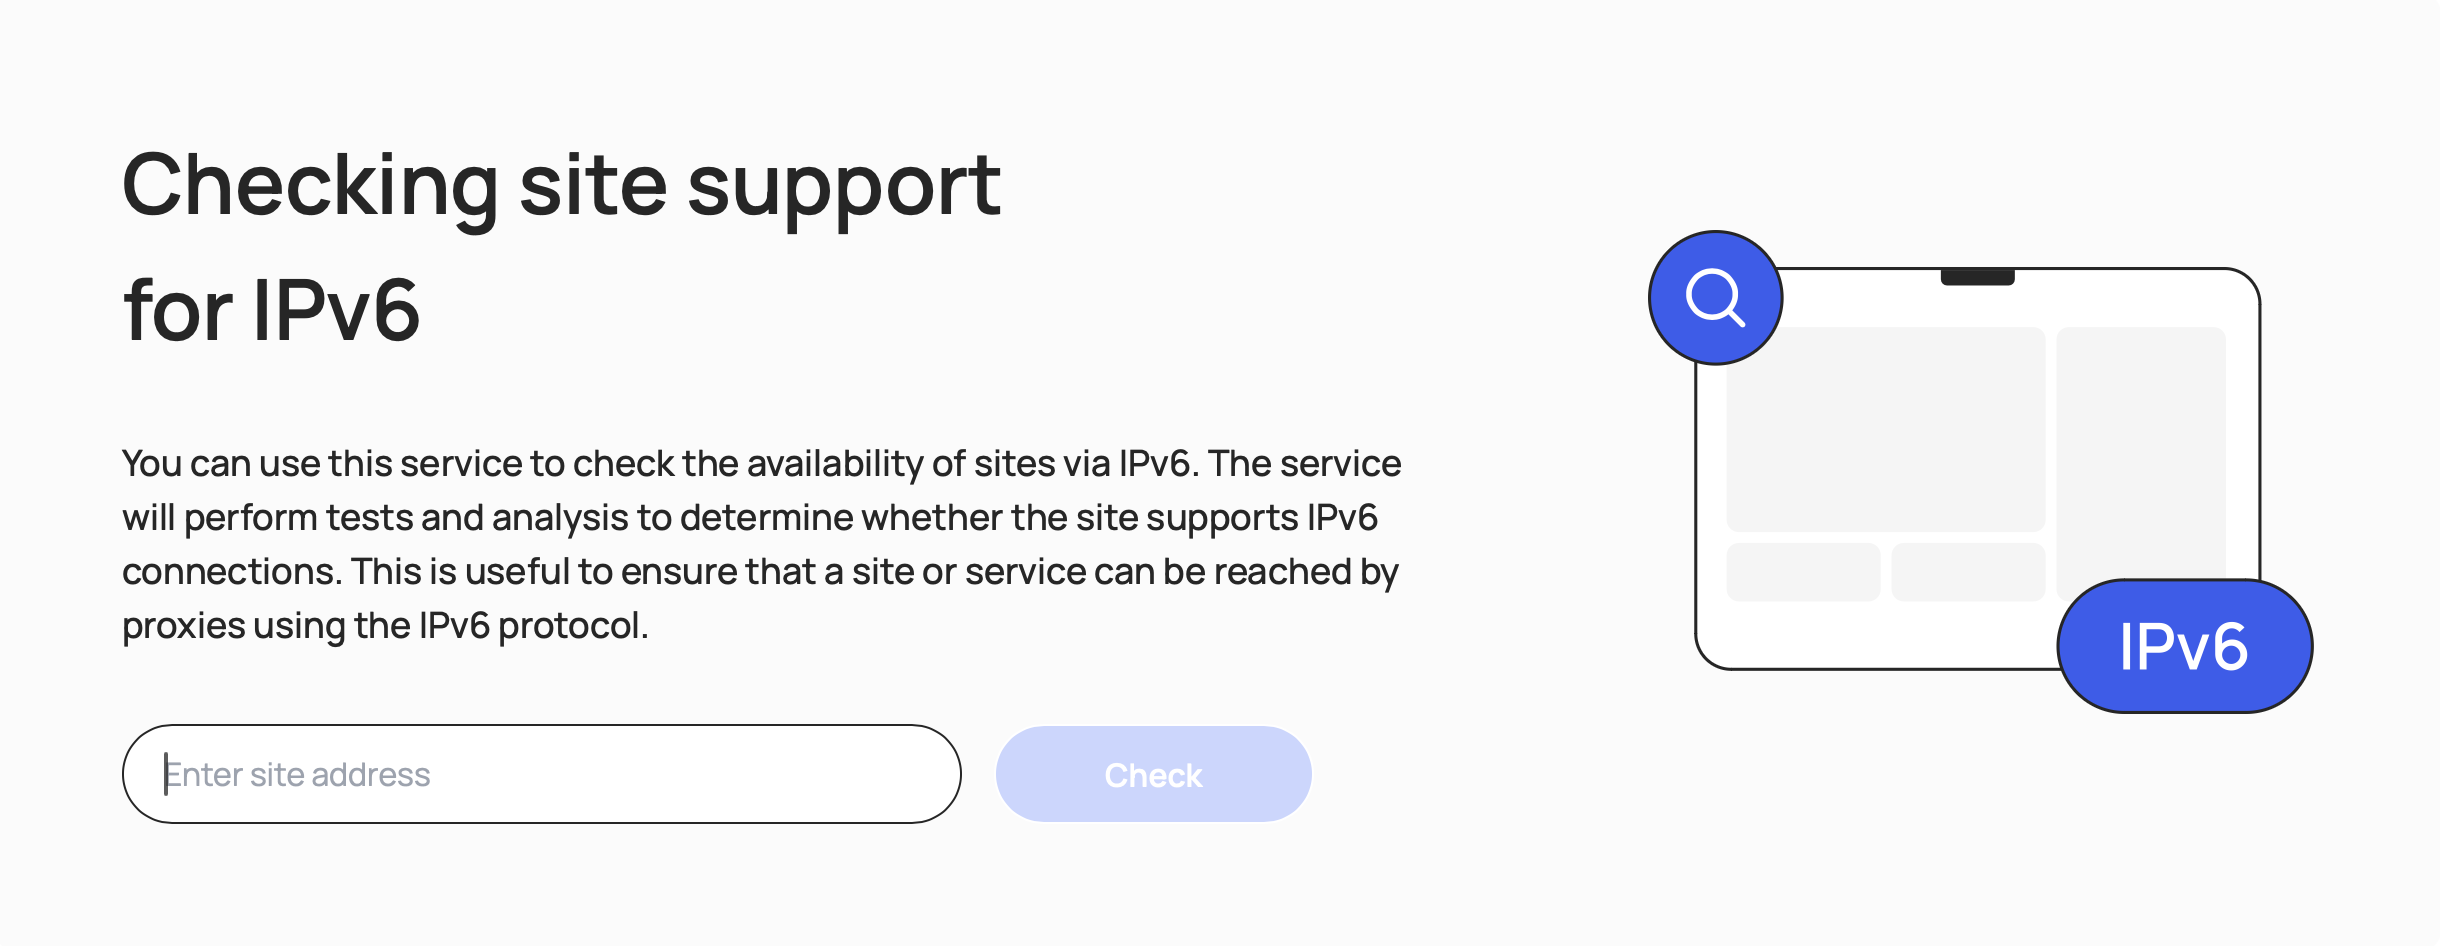Click the blue IPv6 badge
The height and width of the screenshot is (946, 2440).
coord(2184,646)
